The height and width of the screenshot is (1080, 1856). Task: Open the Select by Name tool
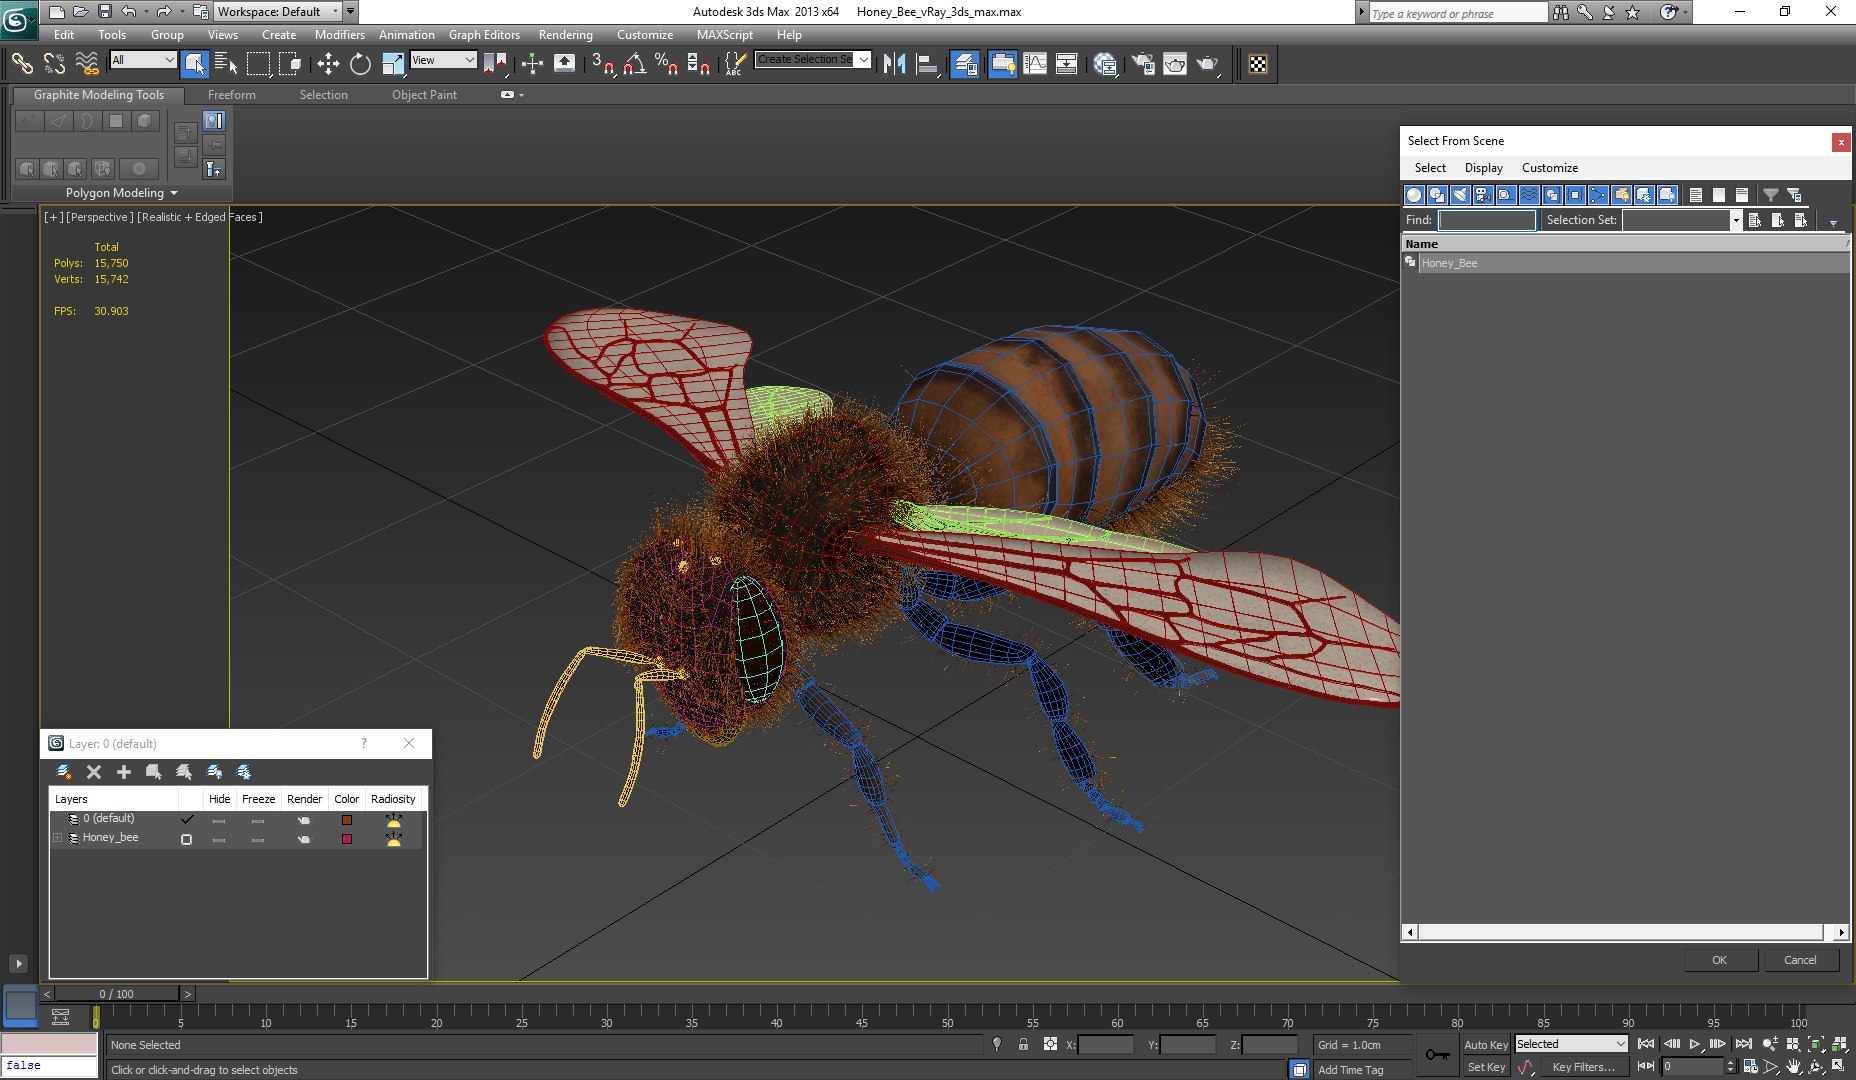coord(226,64)
